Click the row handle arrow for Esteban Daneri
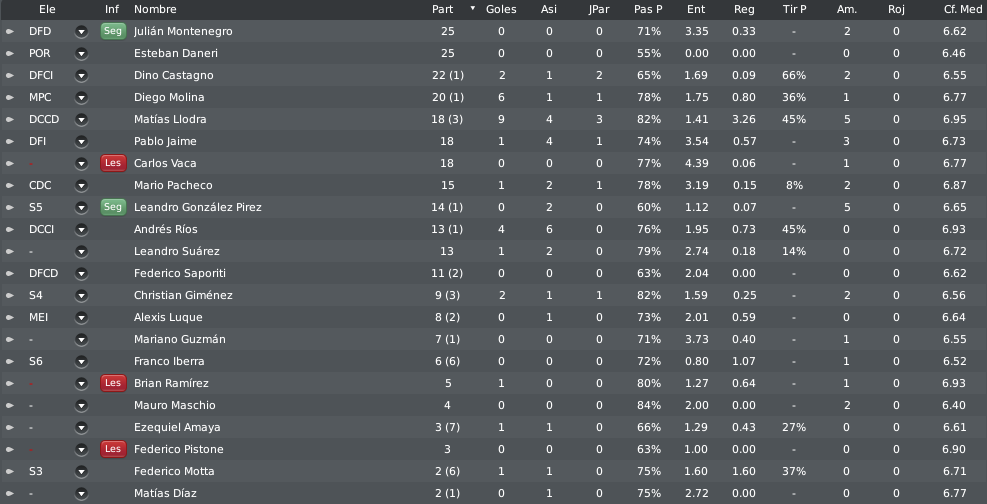The height and width of the screenshot is (504, 987). pyautogui.click(x=9, y=53)
